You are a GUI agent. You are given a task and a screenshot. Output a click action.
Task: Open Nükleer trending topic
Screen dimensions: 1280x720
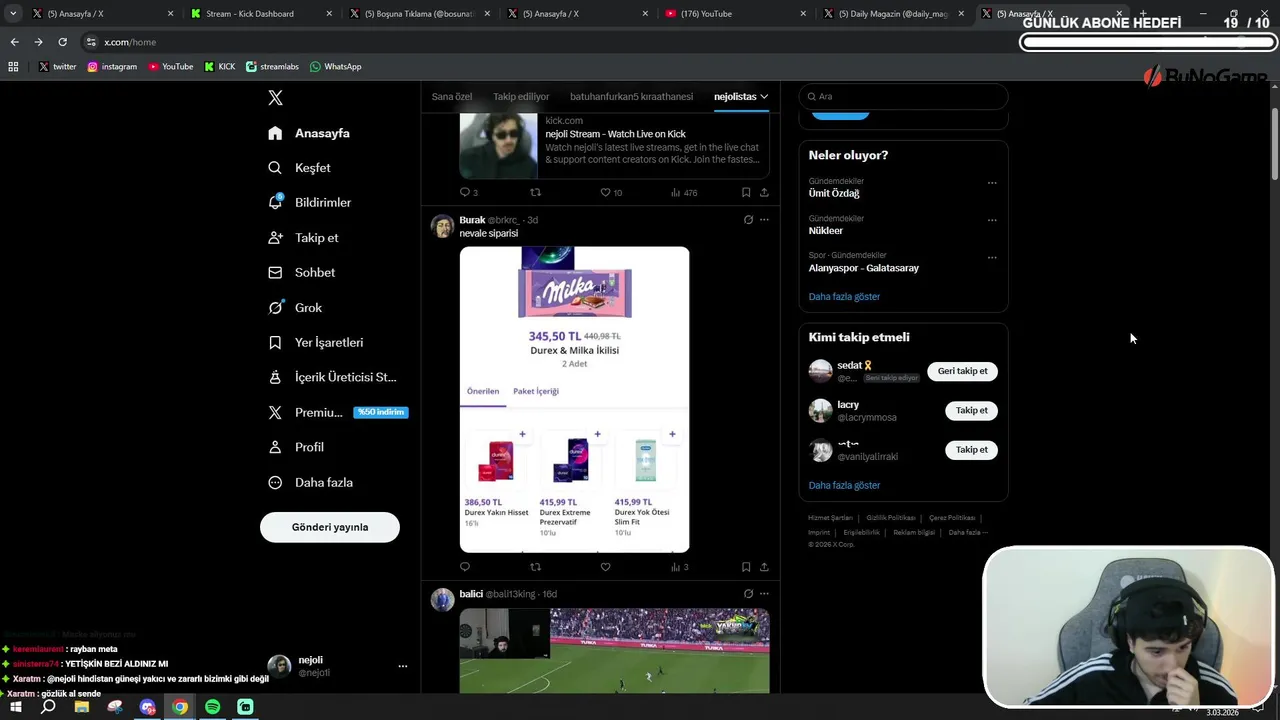pyautogui.click(x=828, y=231)
